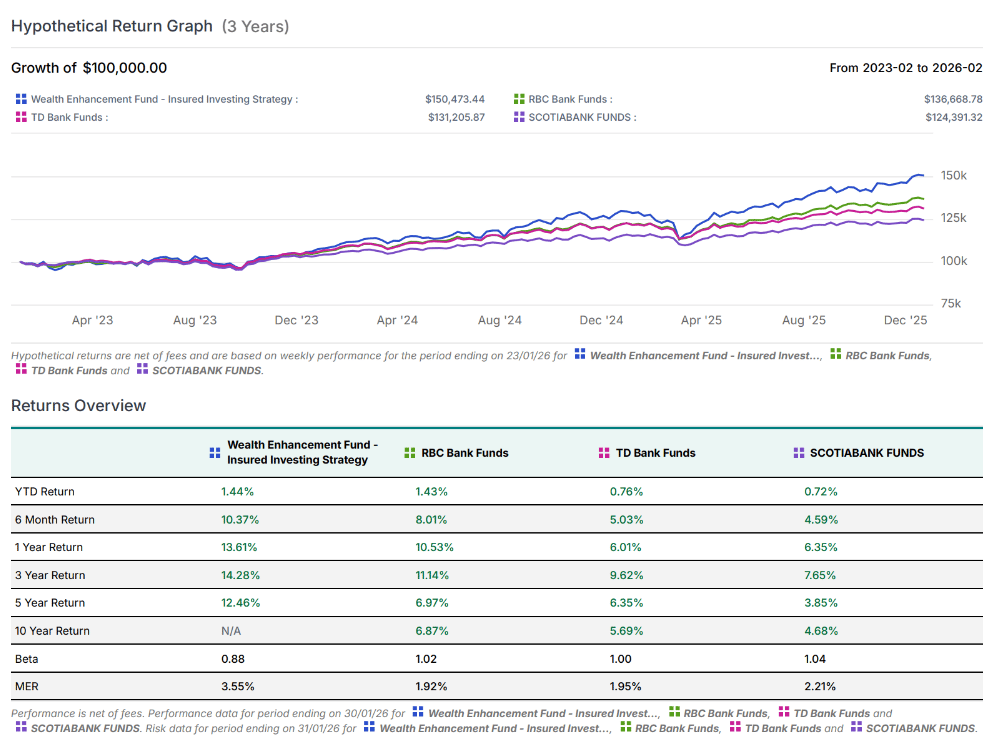Click TD Bank Funds in the Returns table header

click(655, 453)
